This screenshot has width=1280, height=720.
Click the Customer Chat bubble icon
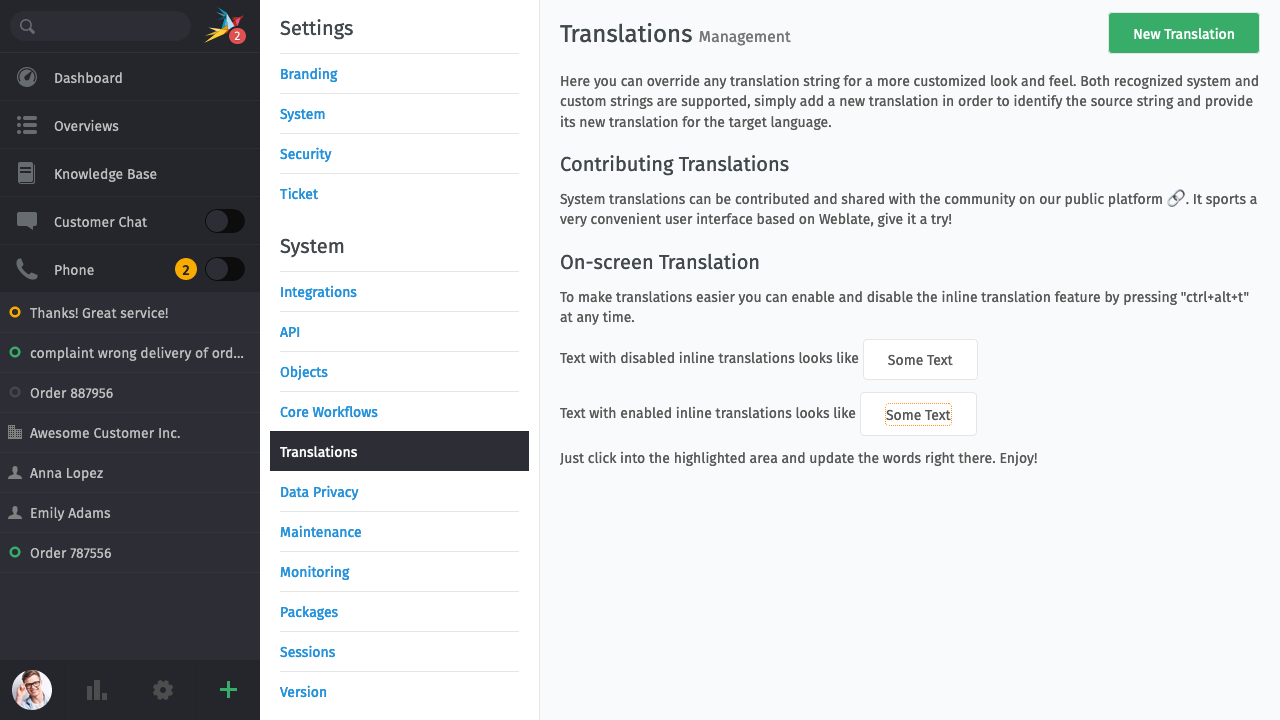pos(27,221)
